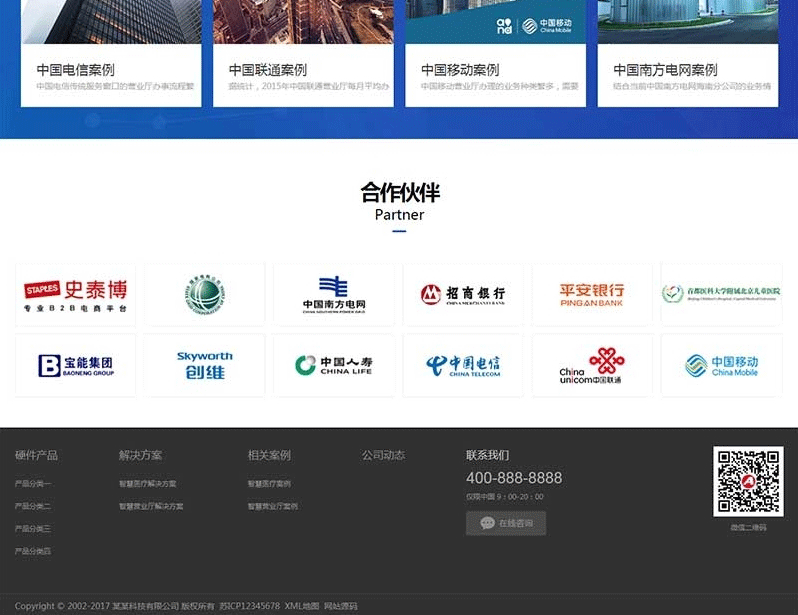Screen dimensions: 798x615
Task: Click the 中国移动案例 card photo with logo
Action: 495,22
